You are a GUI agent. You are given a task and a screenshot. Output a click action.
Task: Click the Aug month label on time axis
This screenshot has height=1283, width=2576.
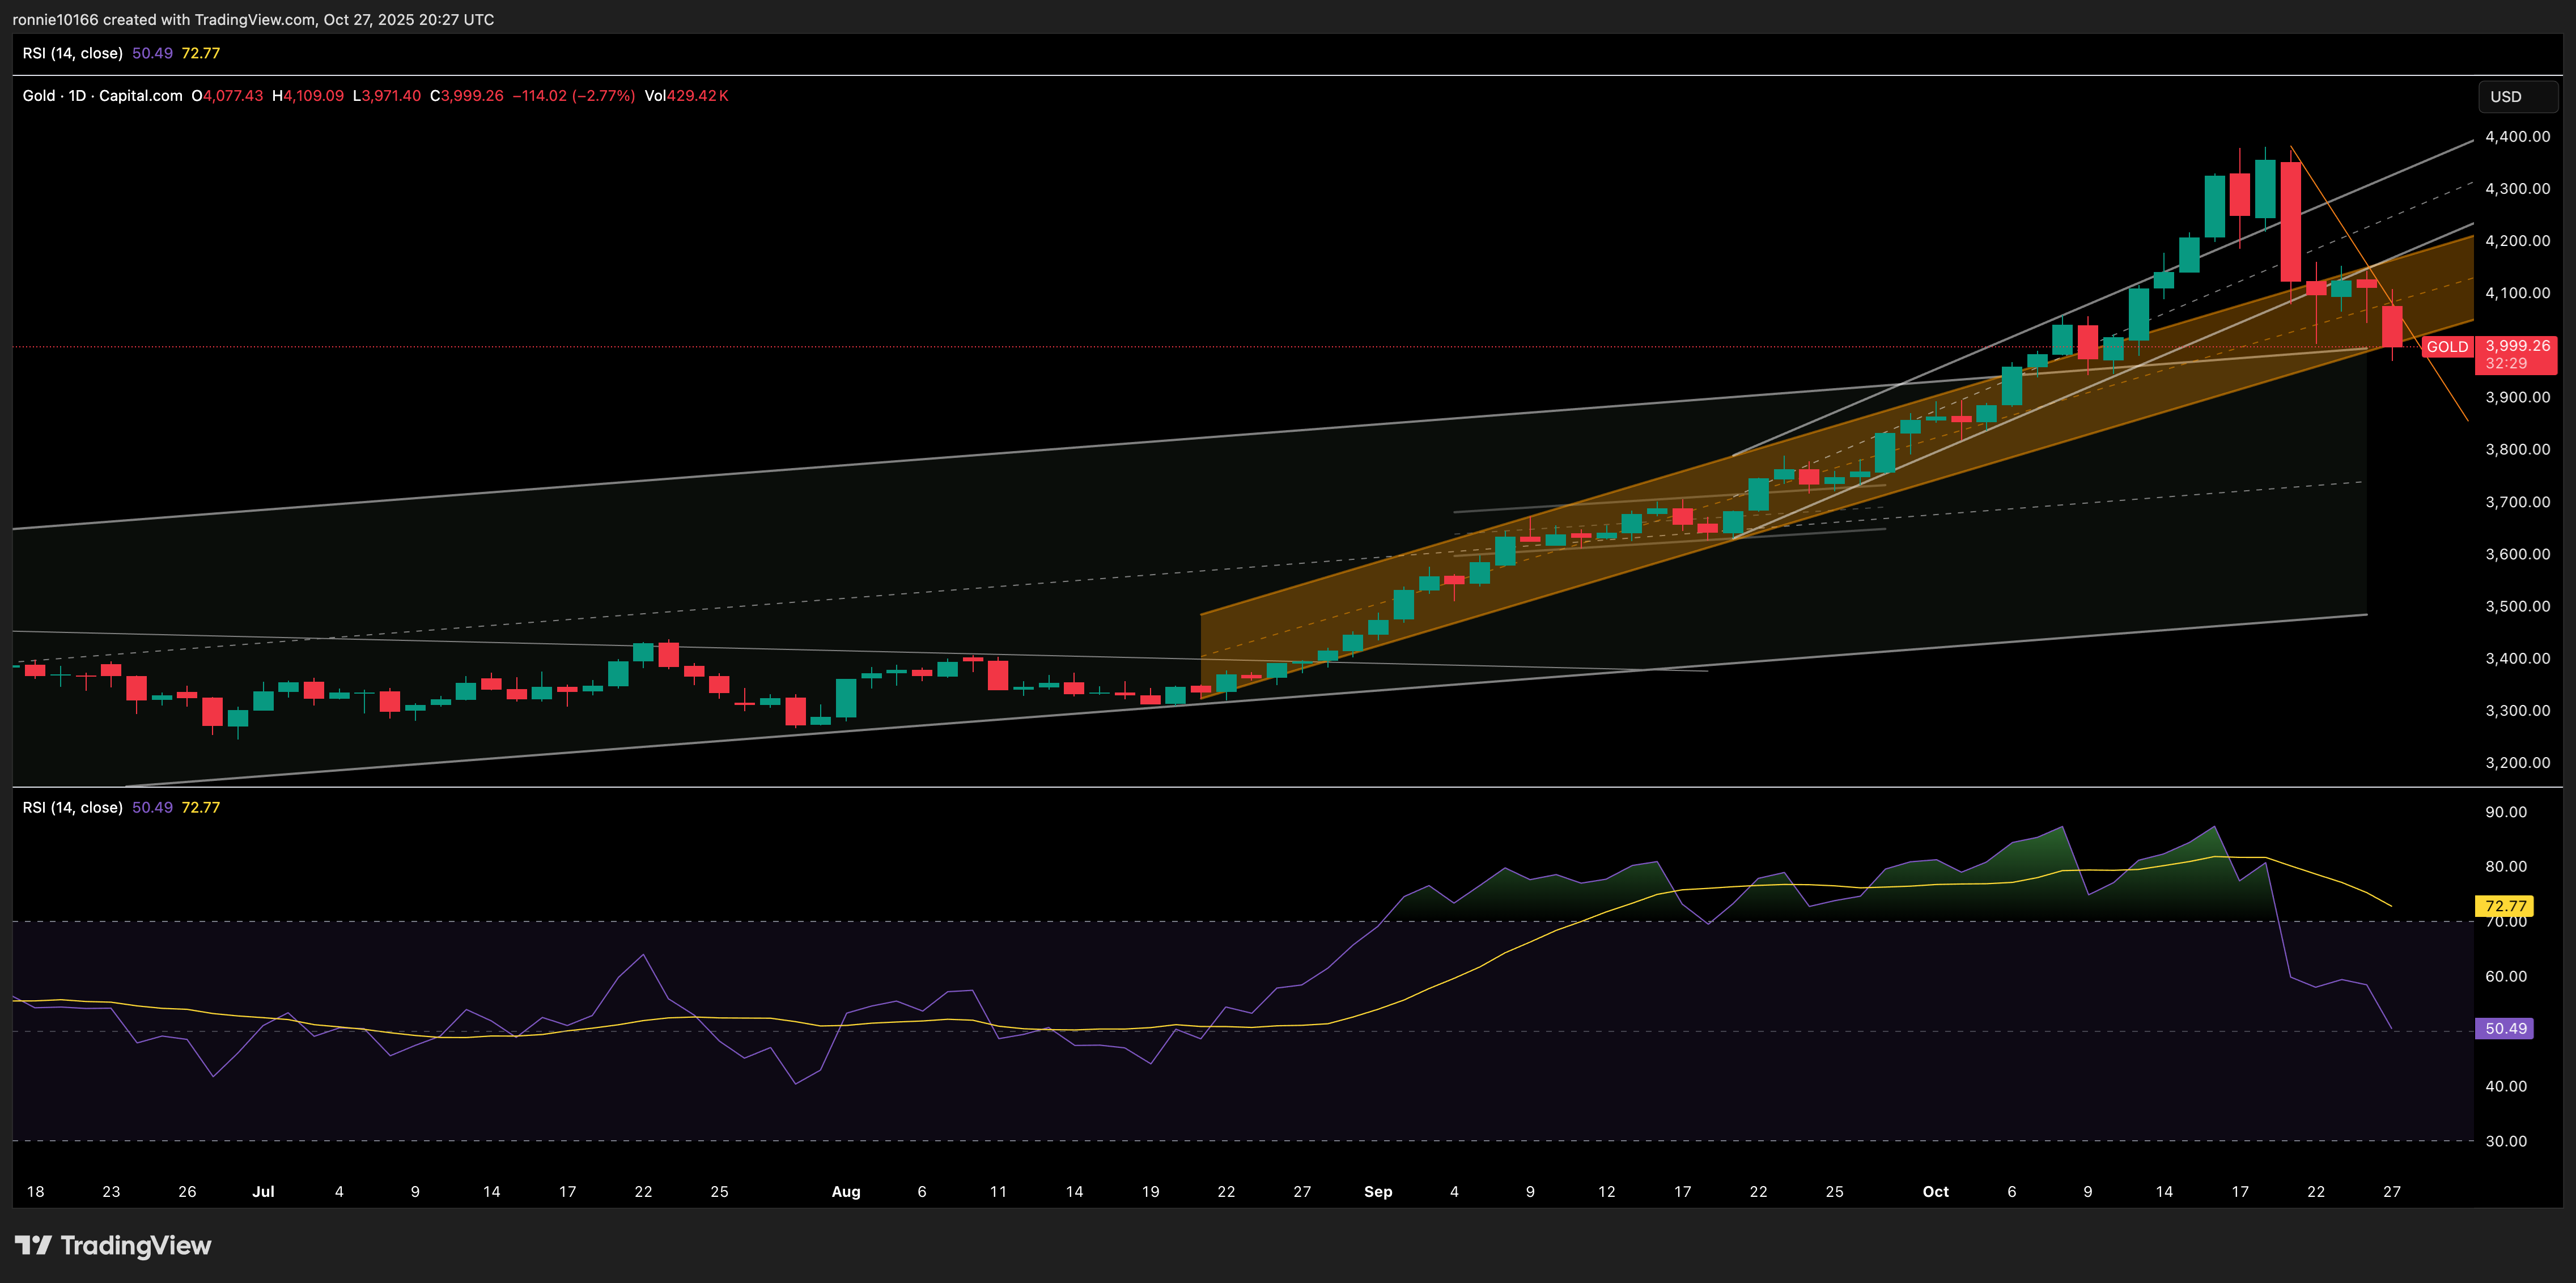[846, 1191]
